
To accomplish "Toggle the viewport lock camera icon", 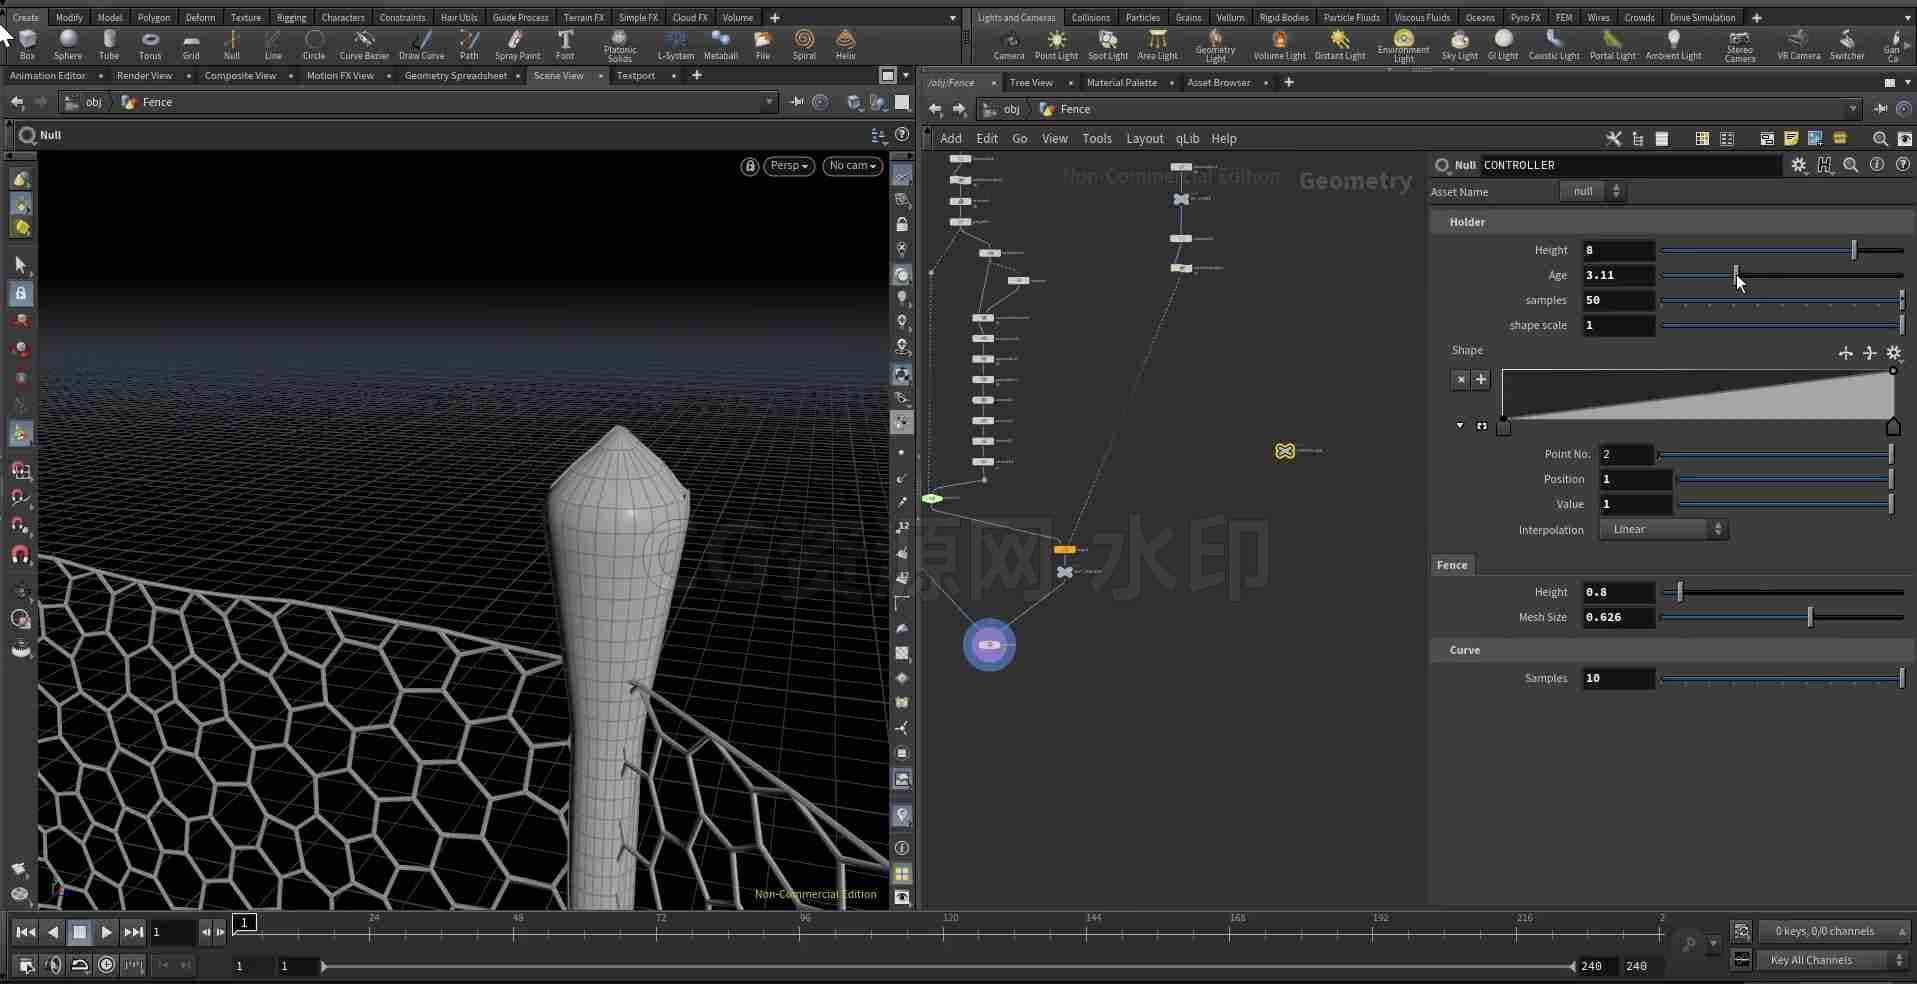I will coord(750,166).
